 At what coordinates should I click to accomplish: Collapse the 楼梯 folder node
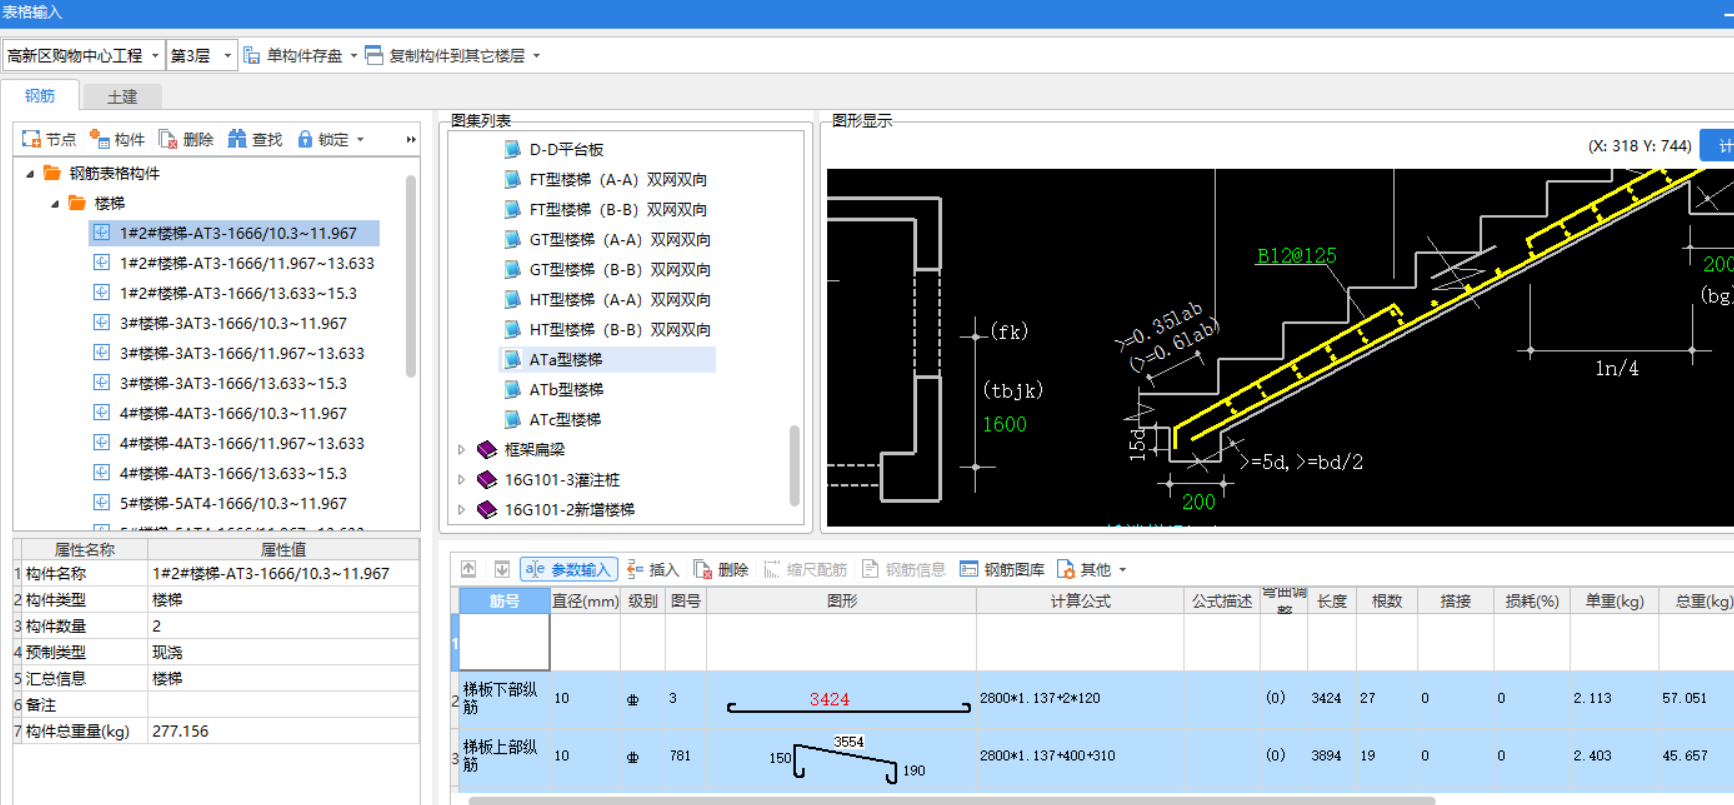click(55, 203)
